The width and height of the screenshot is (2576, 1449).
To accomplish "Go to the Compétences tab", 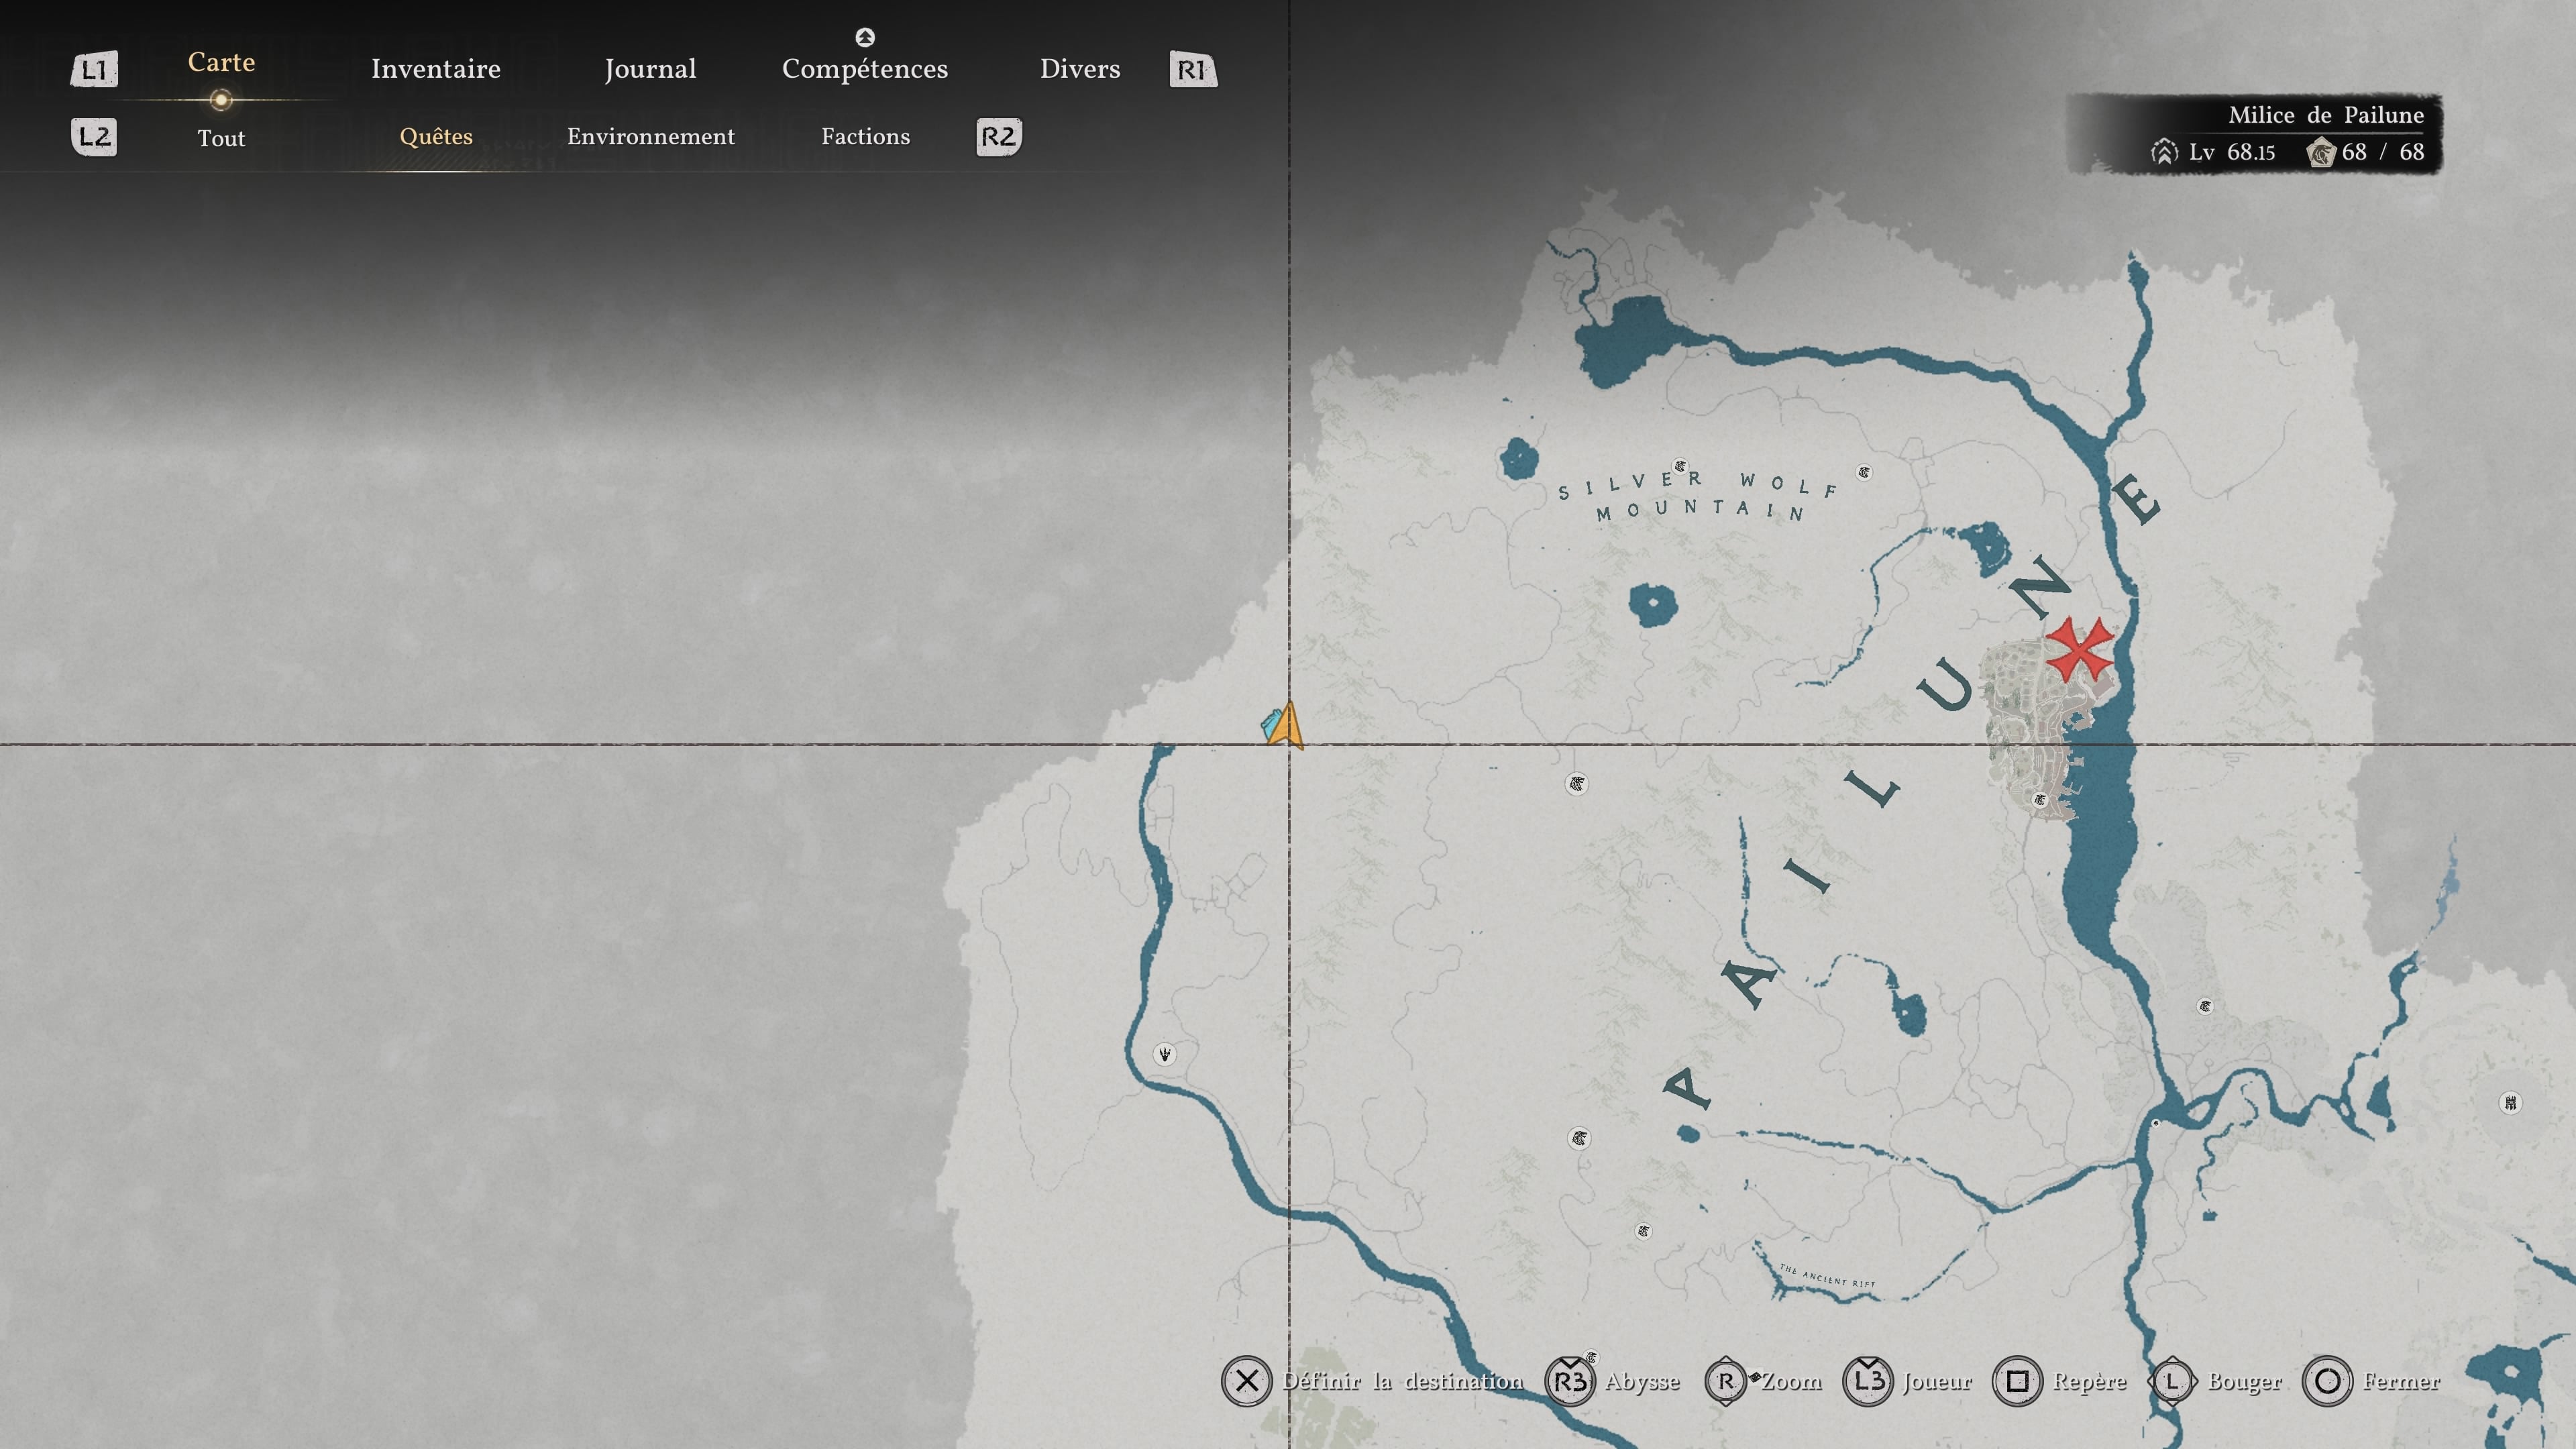I will click(x=865, y=69).
